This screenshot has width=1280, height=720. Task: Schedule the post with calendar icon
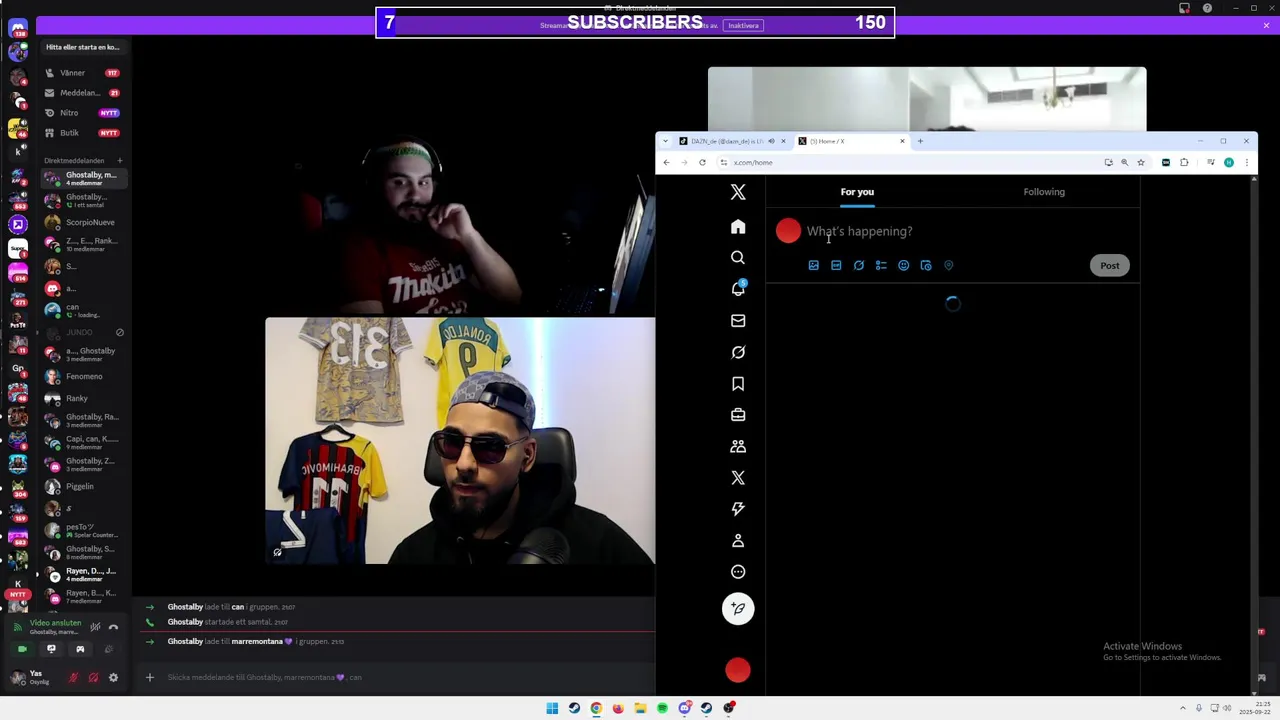pos(926,266)
